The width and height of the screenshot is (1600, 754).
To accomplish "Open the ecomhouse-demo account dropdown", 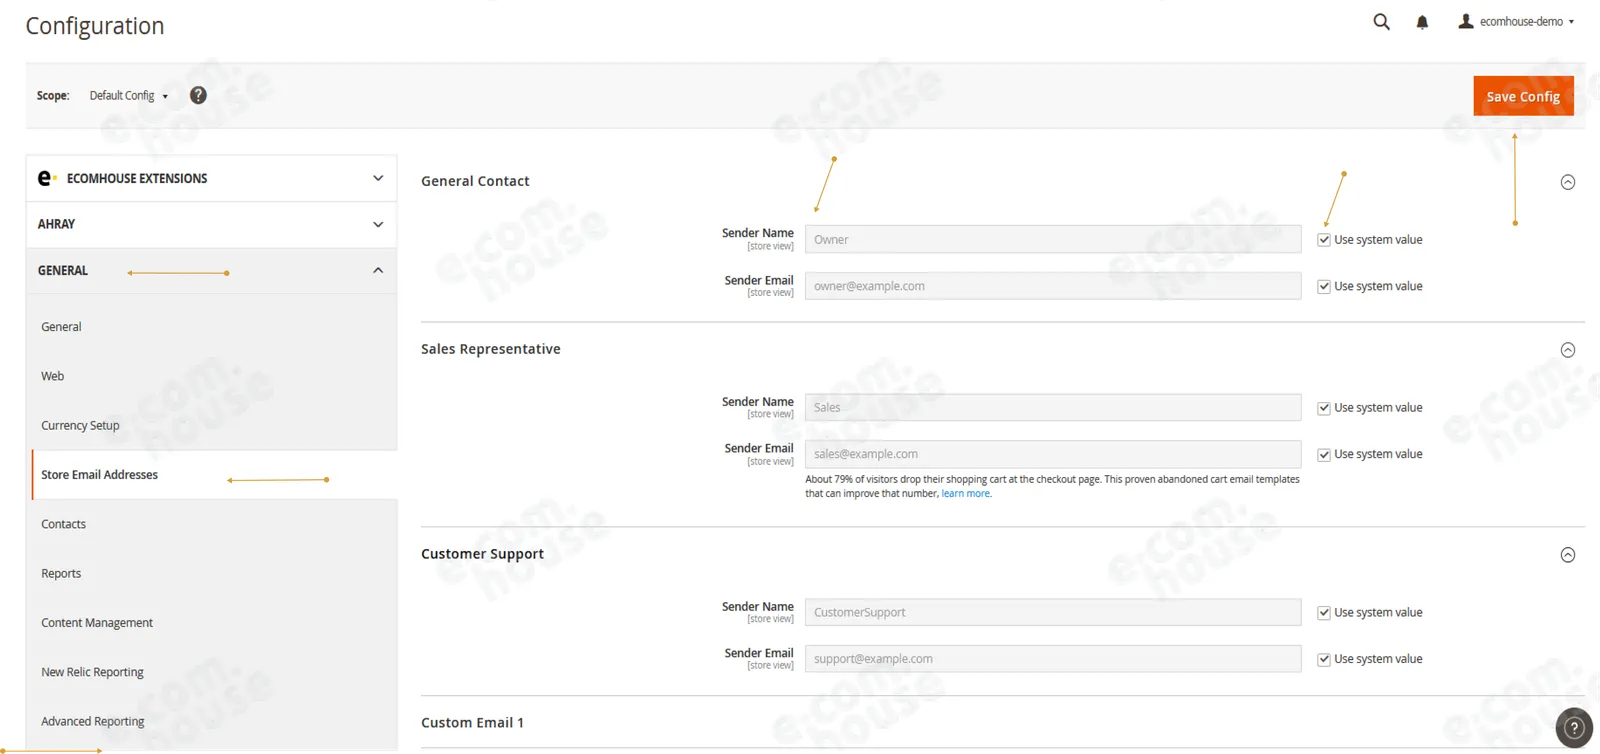I will click(1526, 21).
